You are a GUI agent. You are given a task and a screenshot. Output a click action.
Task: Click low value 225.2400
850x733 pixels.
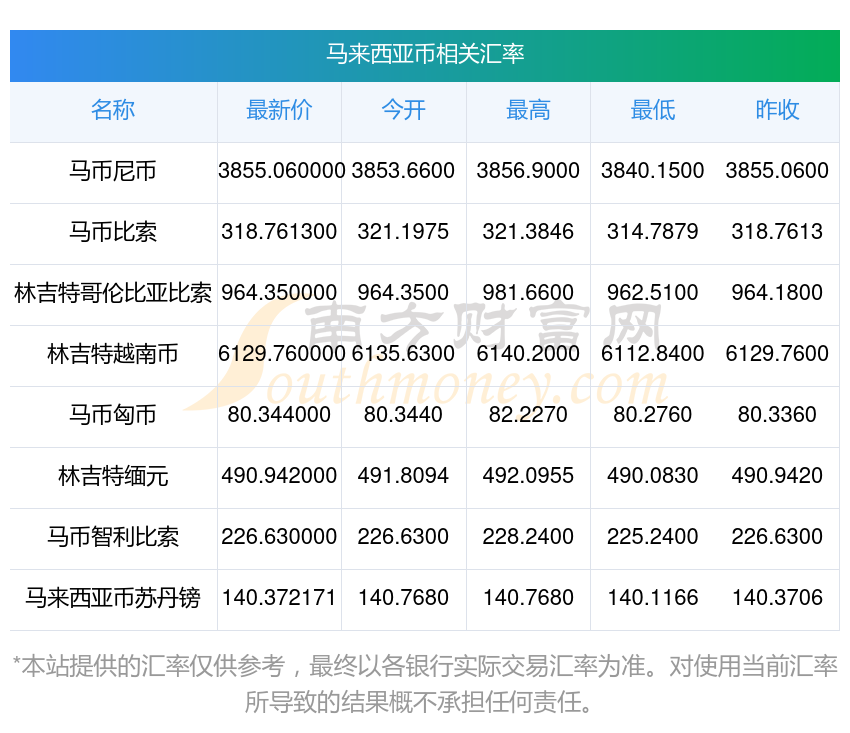click(x=653, y=537)
